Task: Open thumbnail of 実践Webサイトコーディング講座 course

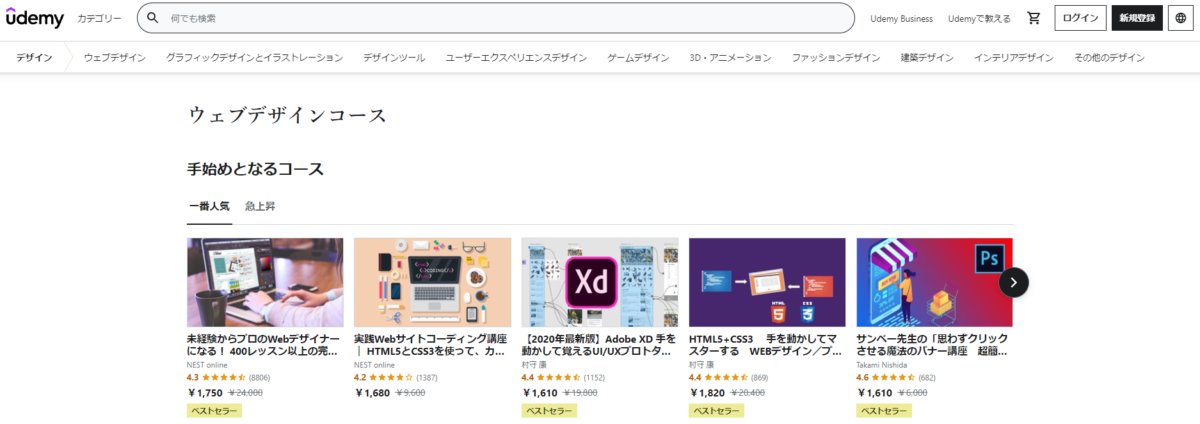Action: click(432, 282)
